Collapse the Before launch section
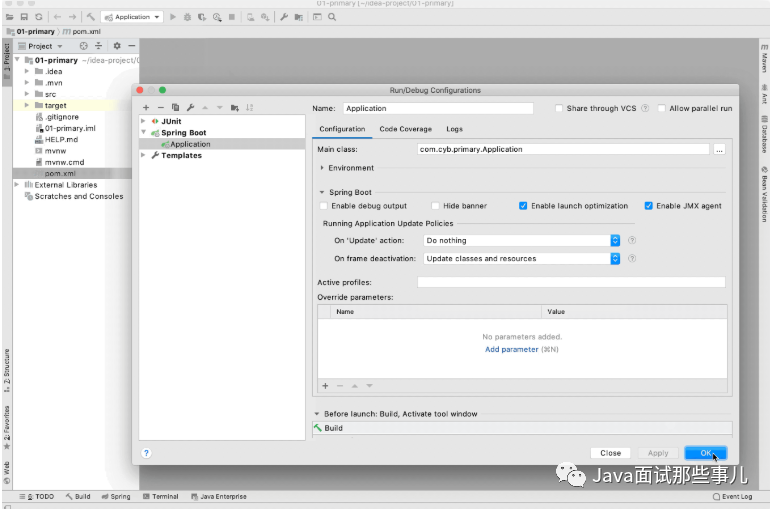 (317, 414)
